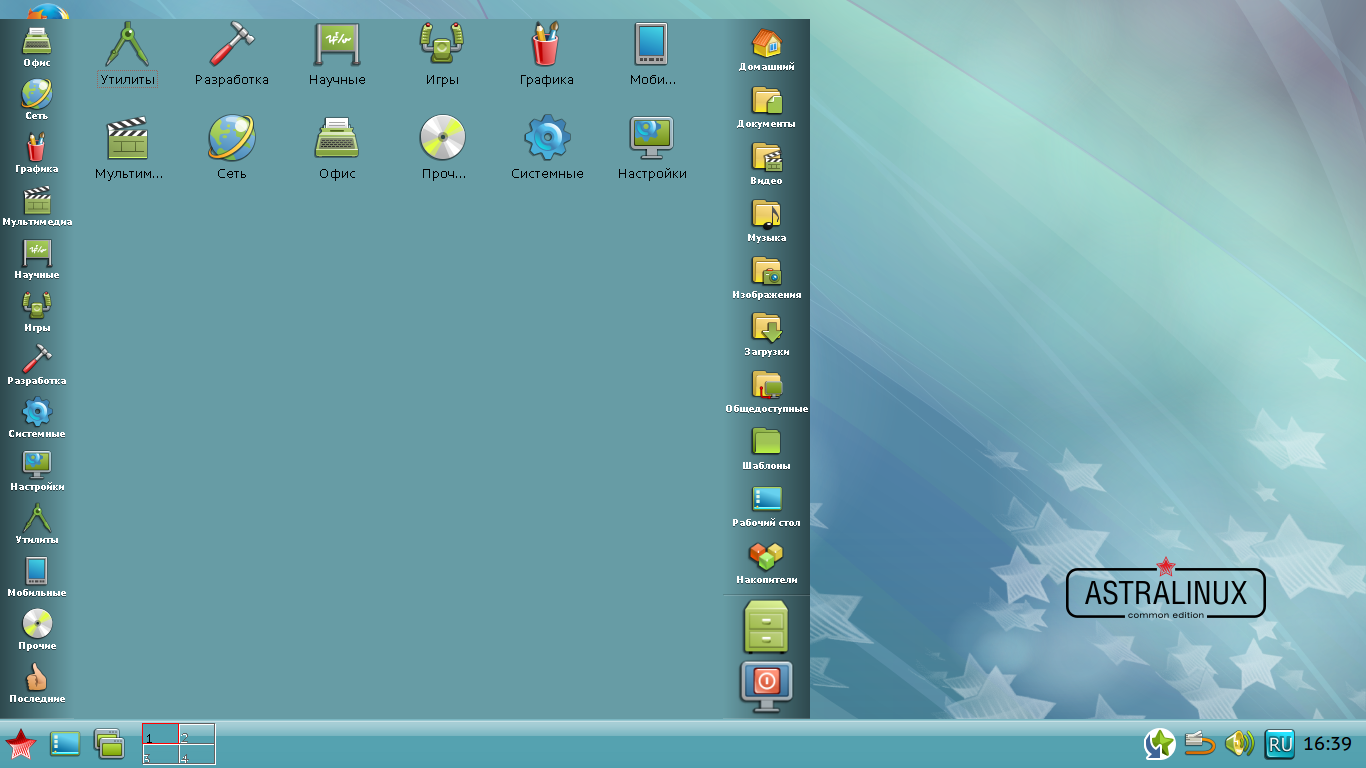This screenshot has height=768, width=1366.
Task: Open the volume control speaker in tray
Action: 1239,743
